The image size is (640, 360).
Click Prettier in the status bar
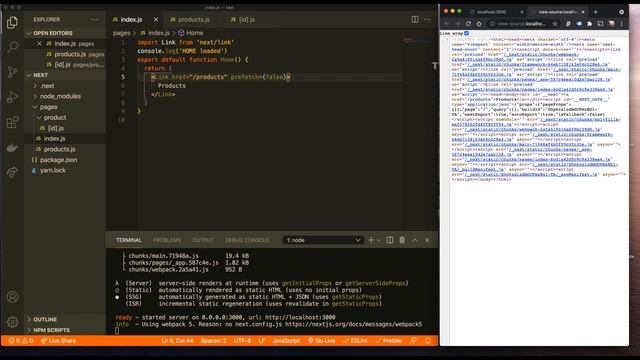[389, 340]
